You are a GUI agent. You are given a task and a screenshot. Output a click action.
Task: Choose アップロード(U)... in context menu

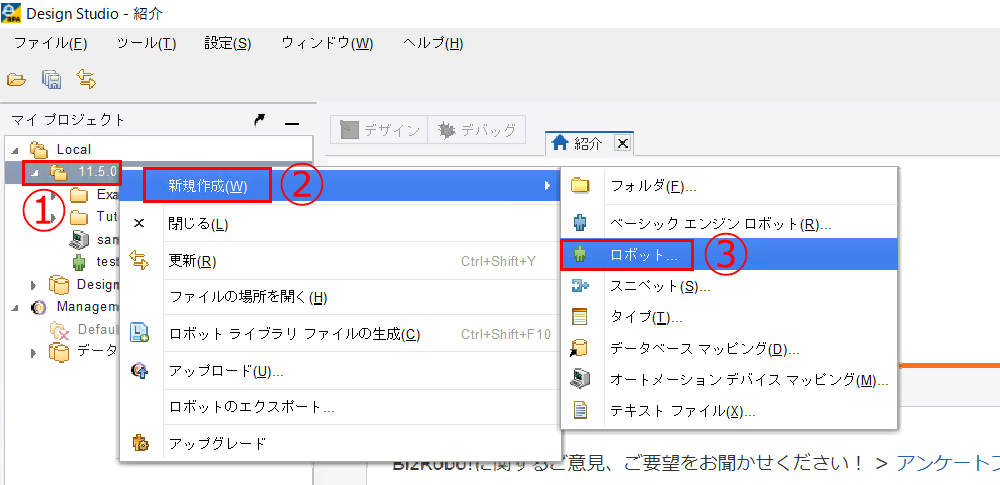pyautogui.click(x=340, y=371)
